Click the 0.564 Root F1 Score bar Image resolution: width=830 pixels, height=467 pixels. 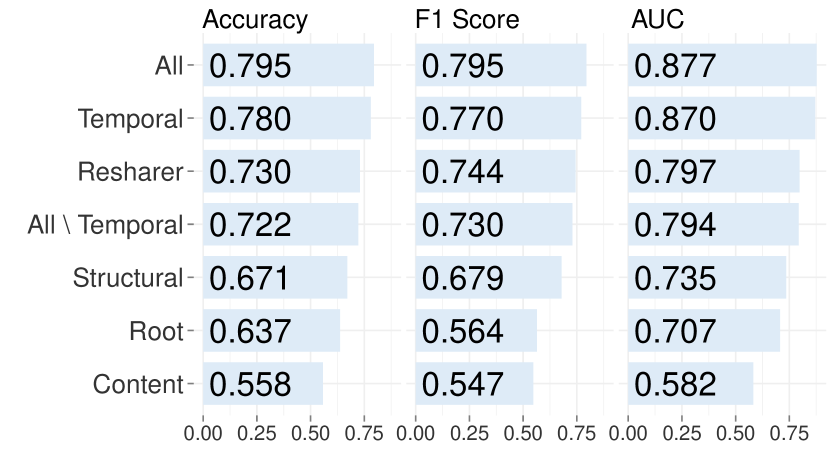(476, 331)
